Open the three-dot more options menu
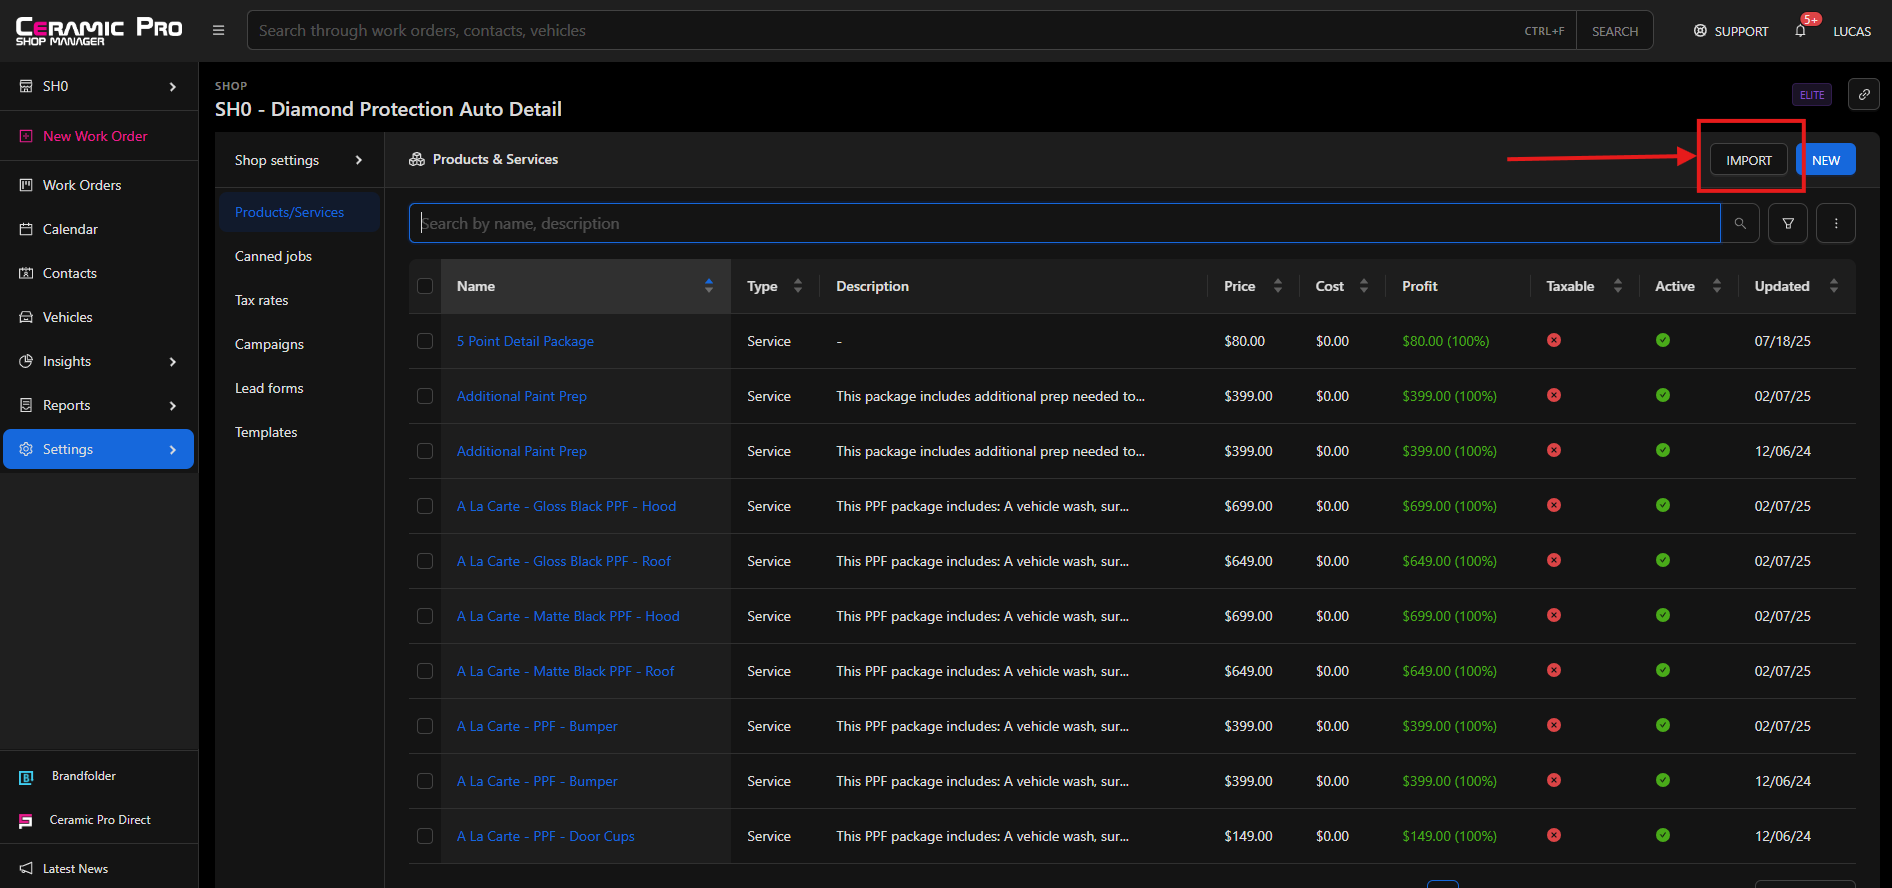Screen dimensions: 1892x888 click(1836, 224)
